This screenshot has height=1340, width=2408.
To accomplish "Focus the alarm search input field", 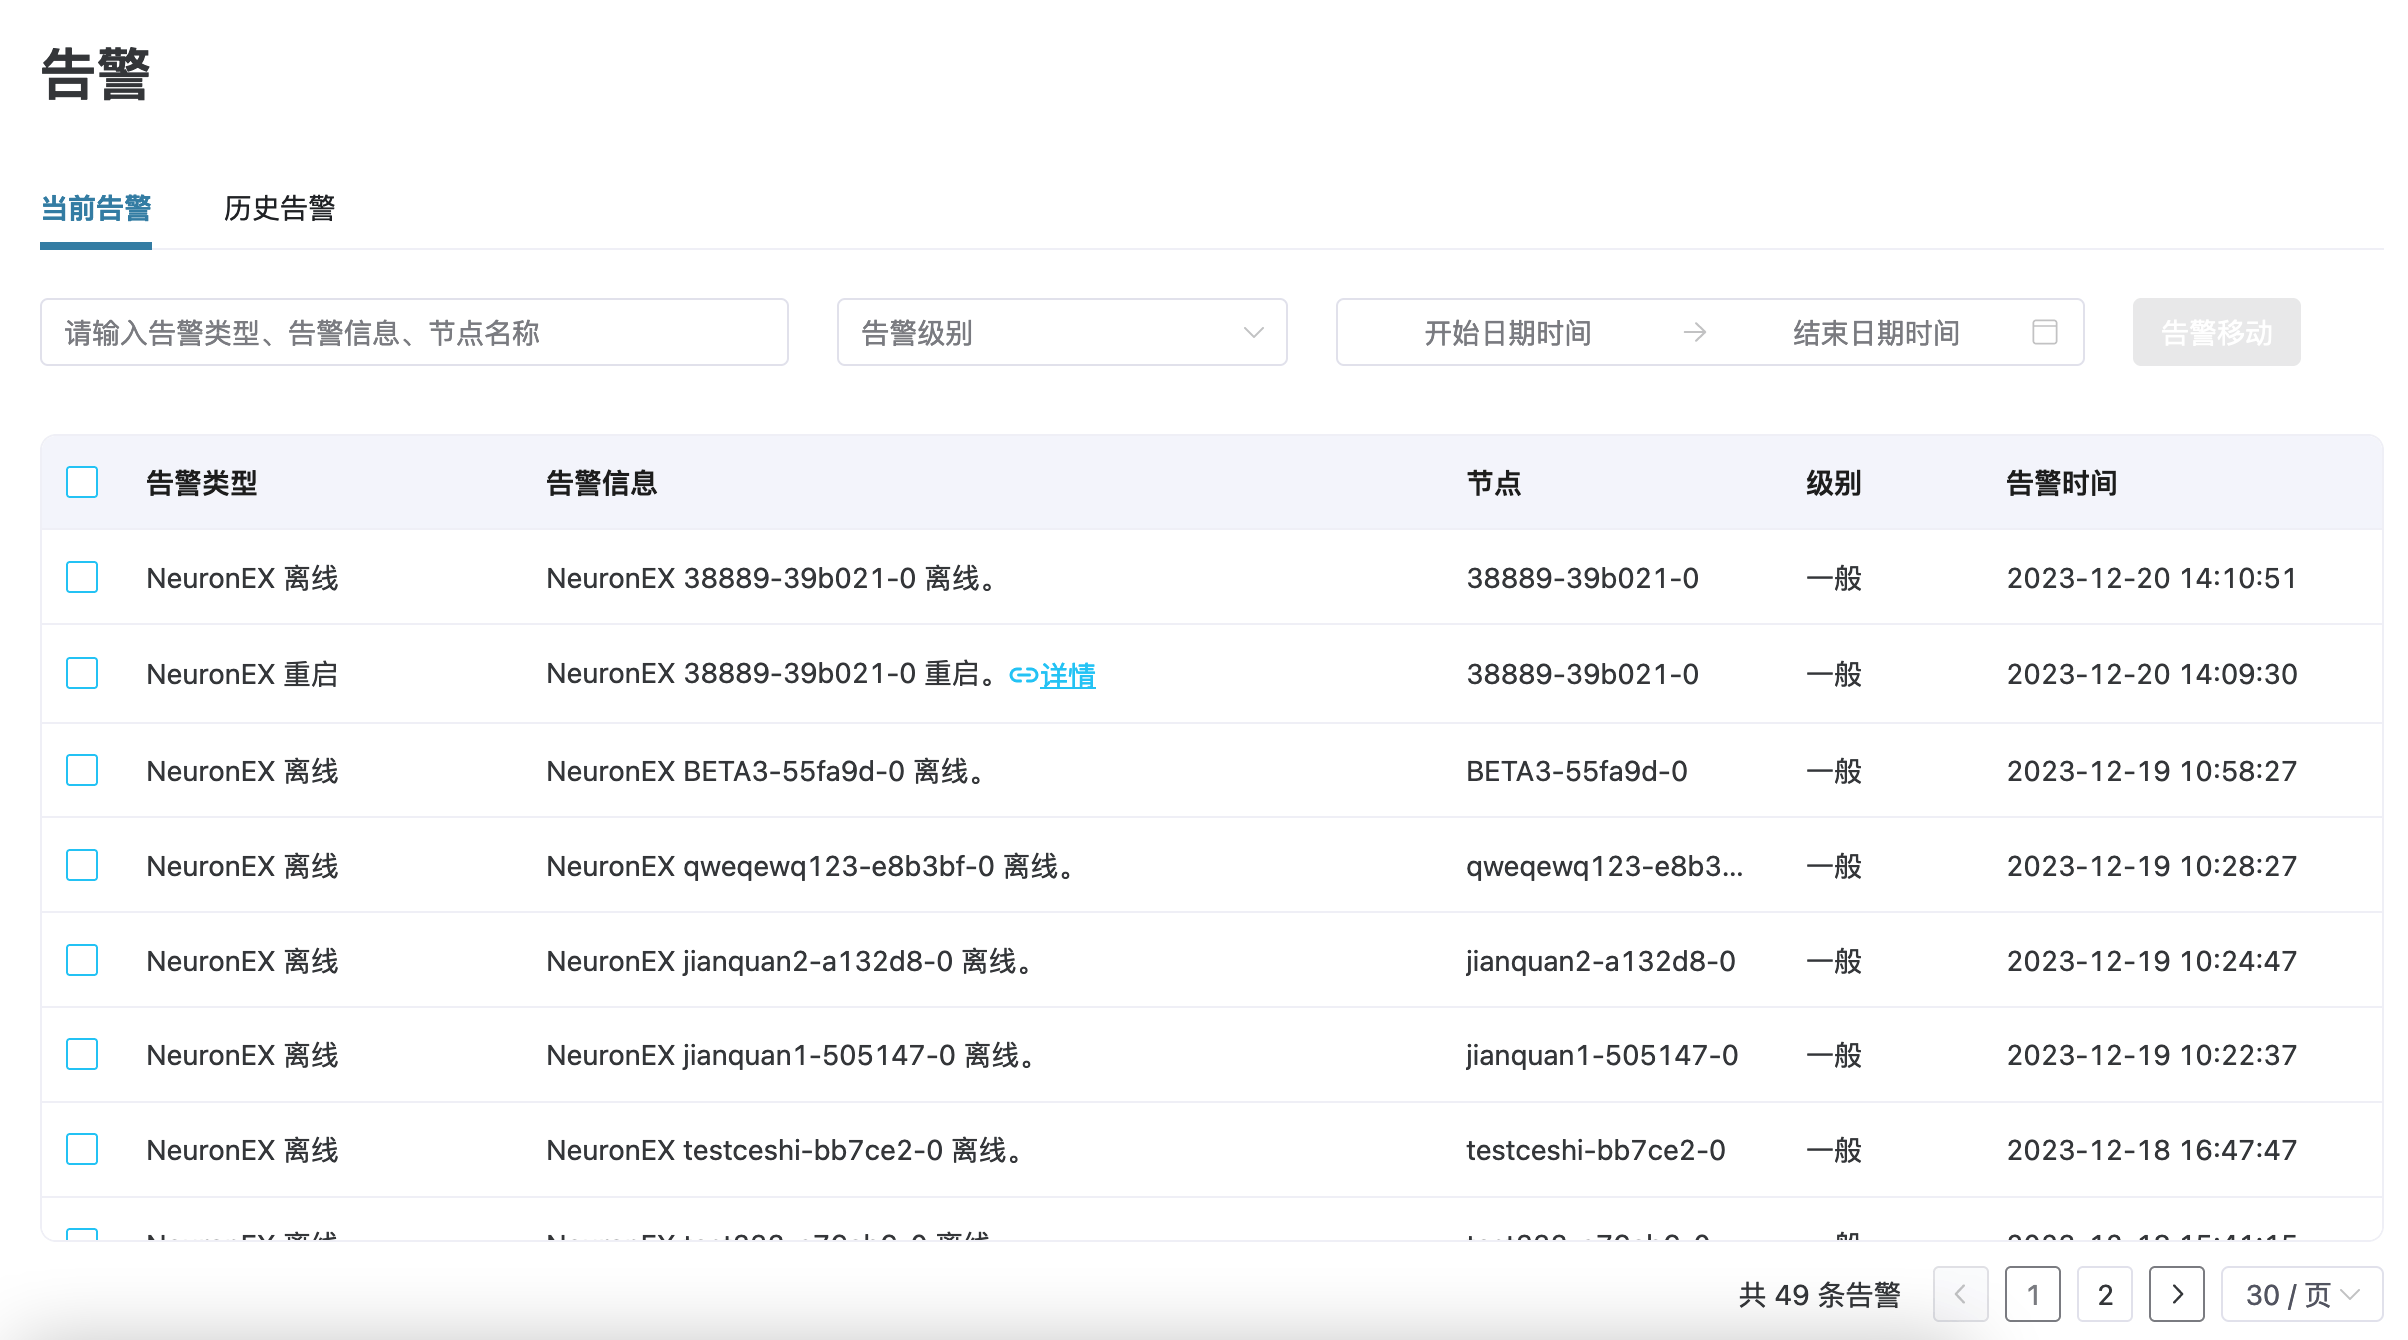I will point(414,332).
